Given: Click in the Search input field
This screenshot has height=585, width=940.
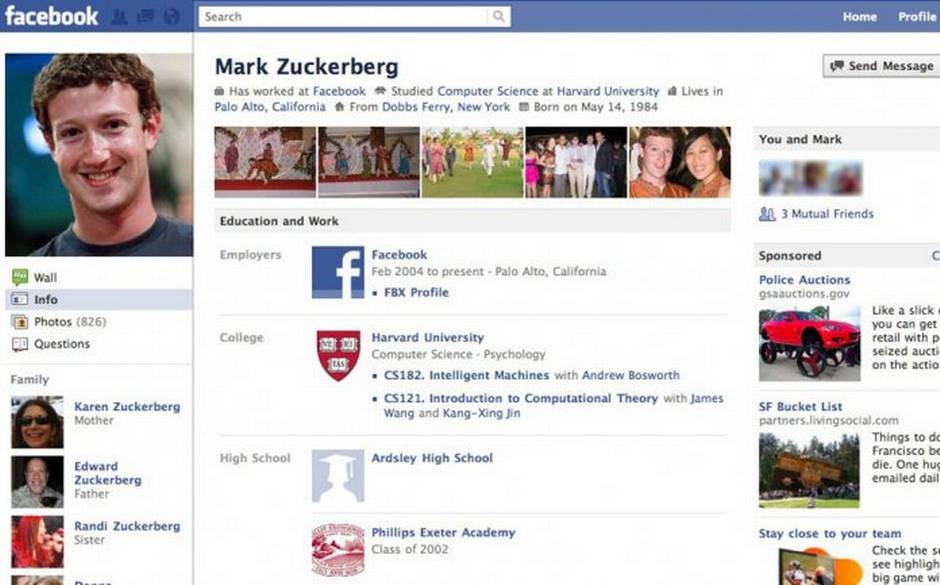Looking at the screenshot, I should coord(344,16).
